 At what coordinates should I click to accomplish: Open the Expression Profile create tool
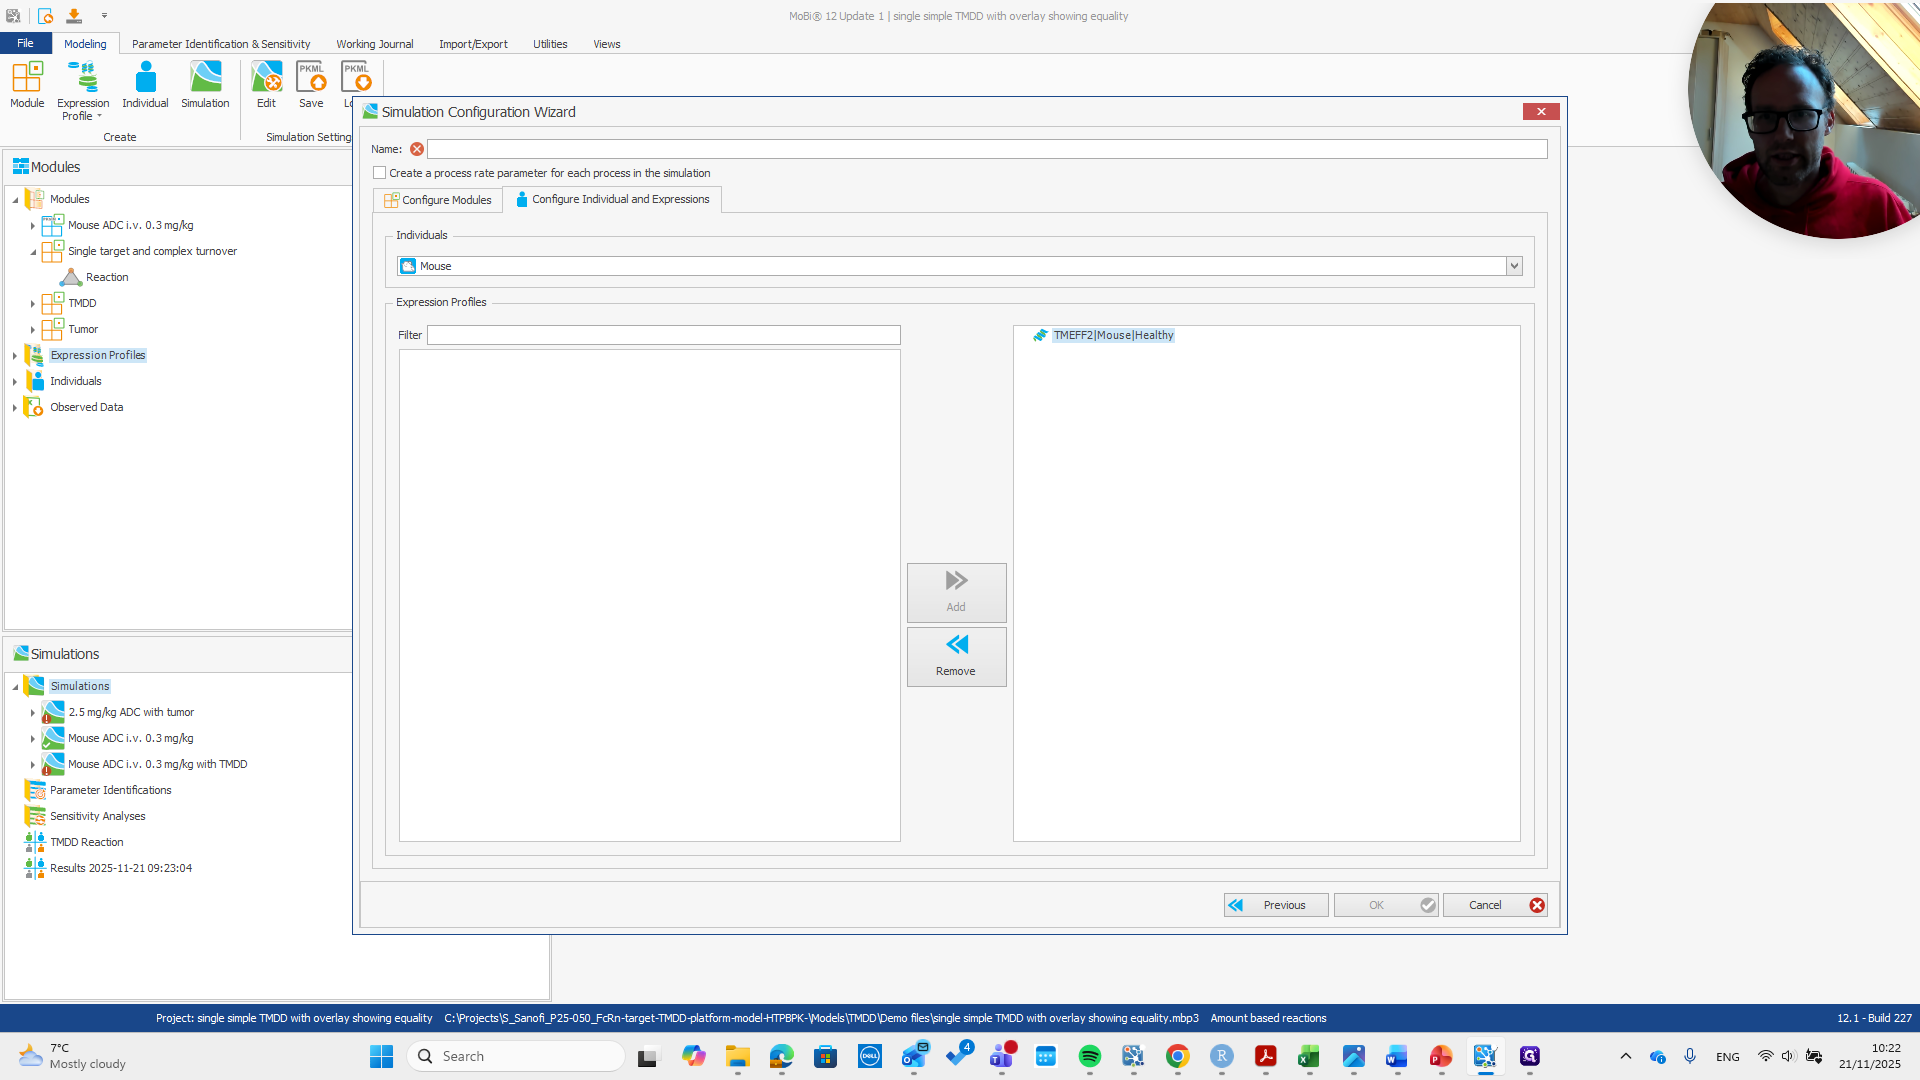click(83, 78)
